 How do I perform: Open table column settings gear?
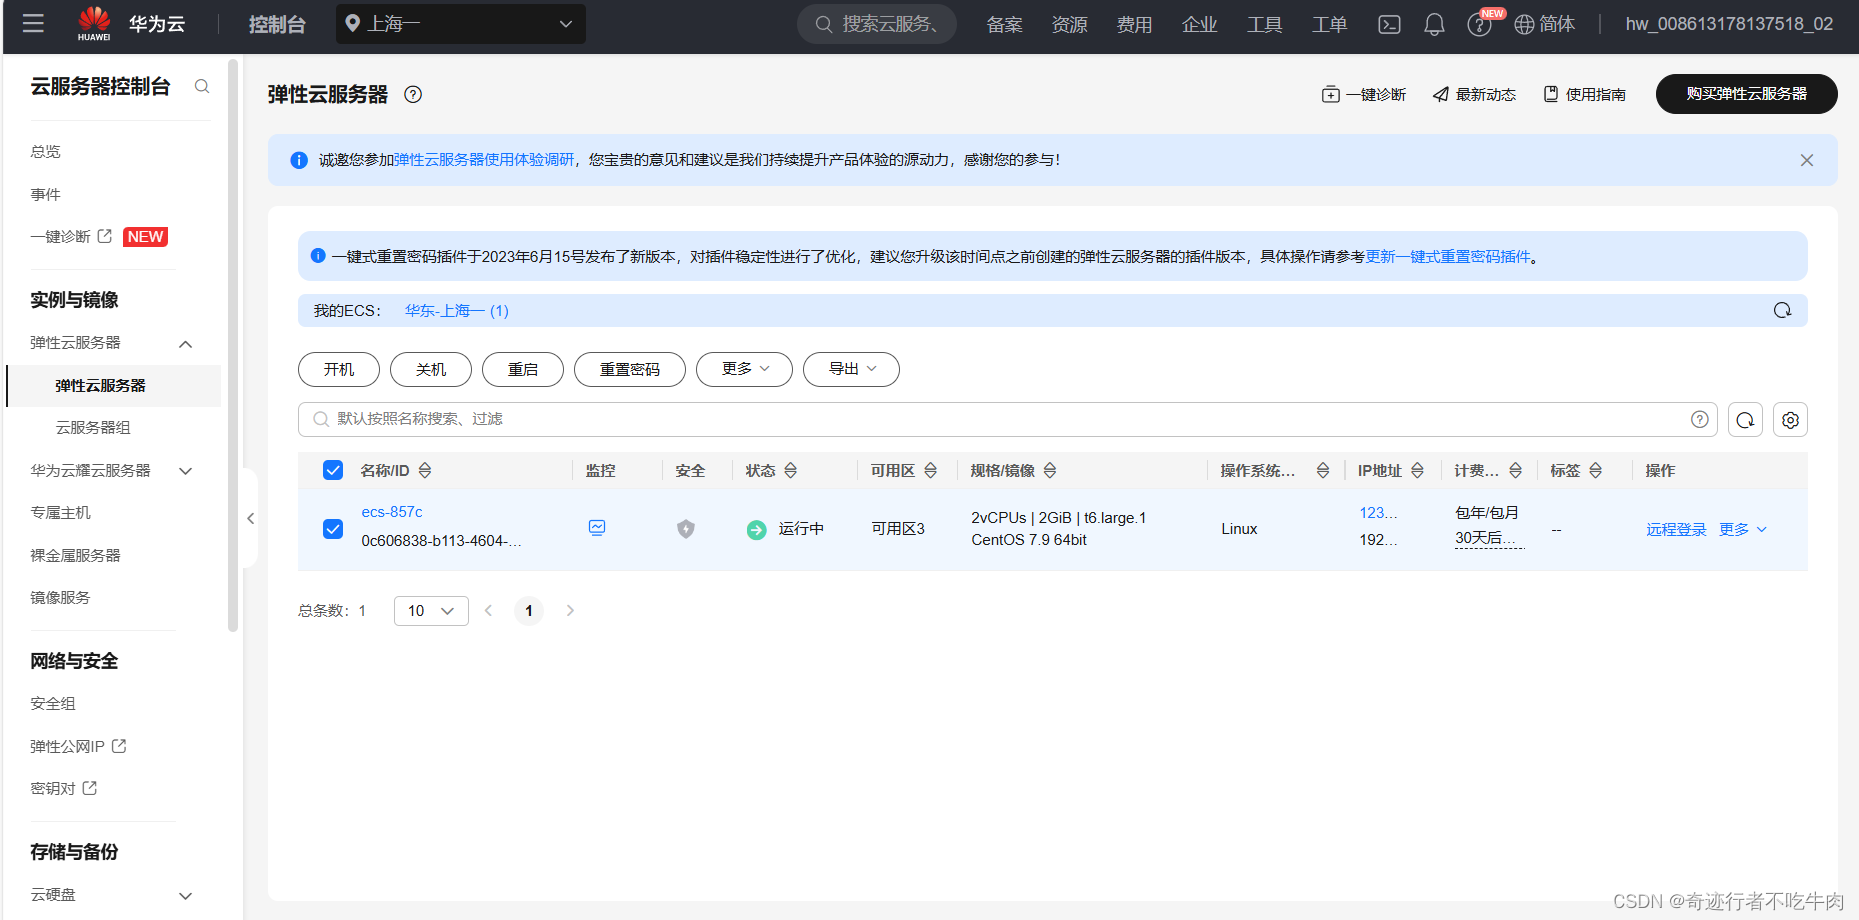pyautogui.click(x=1790, y=420)
